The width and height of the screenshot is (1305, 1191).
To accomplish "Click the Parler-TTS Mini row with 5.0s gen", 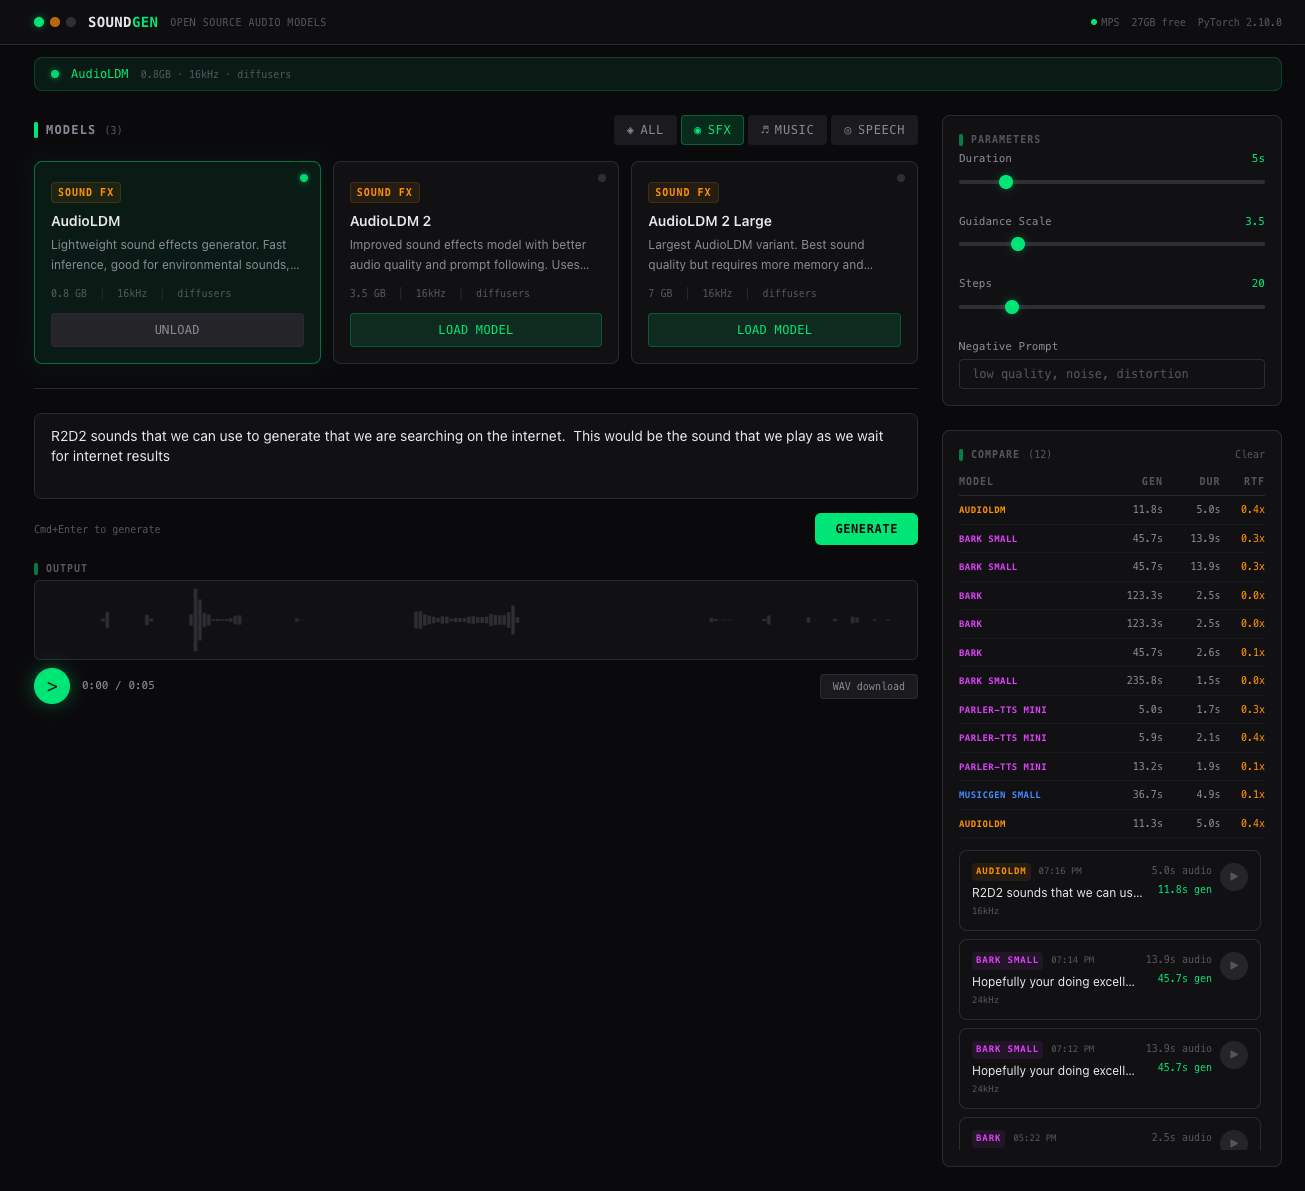I will (1111, 710).
